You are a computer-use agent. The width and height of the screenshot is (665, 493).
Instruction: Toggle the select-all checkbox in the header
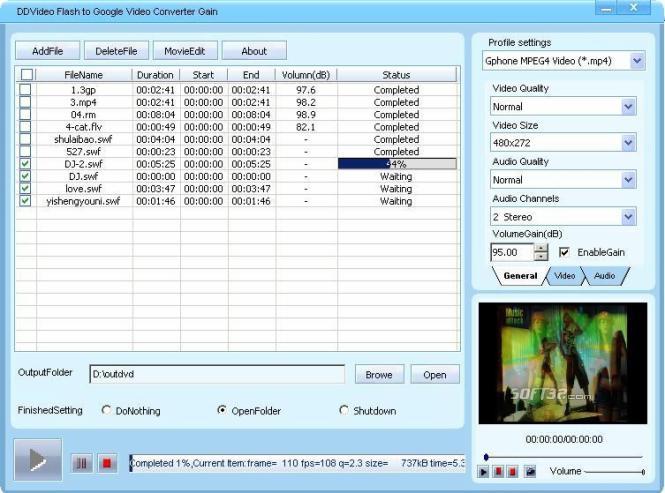point(27,75)
